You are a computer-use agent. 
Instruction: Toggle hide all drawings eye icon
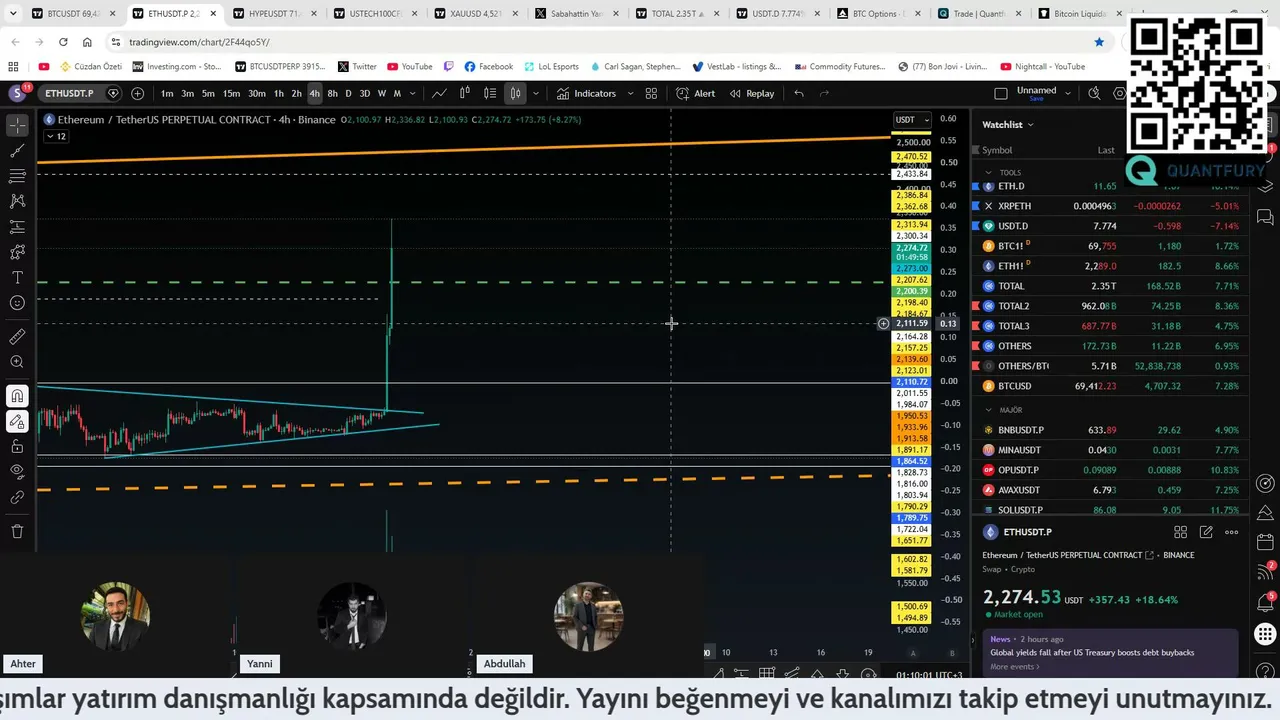[17, 472]
